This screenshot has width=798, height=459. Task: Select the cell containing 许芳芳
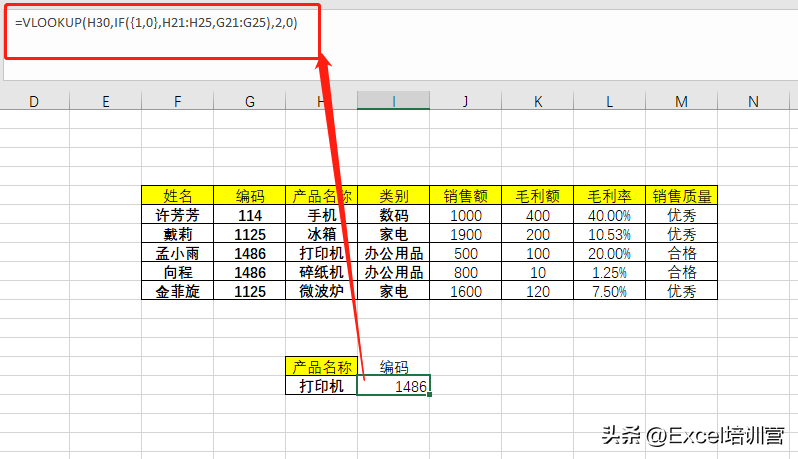[178, 215]
